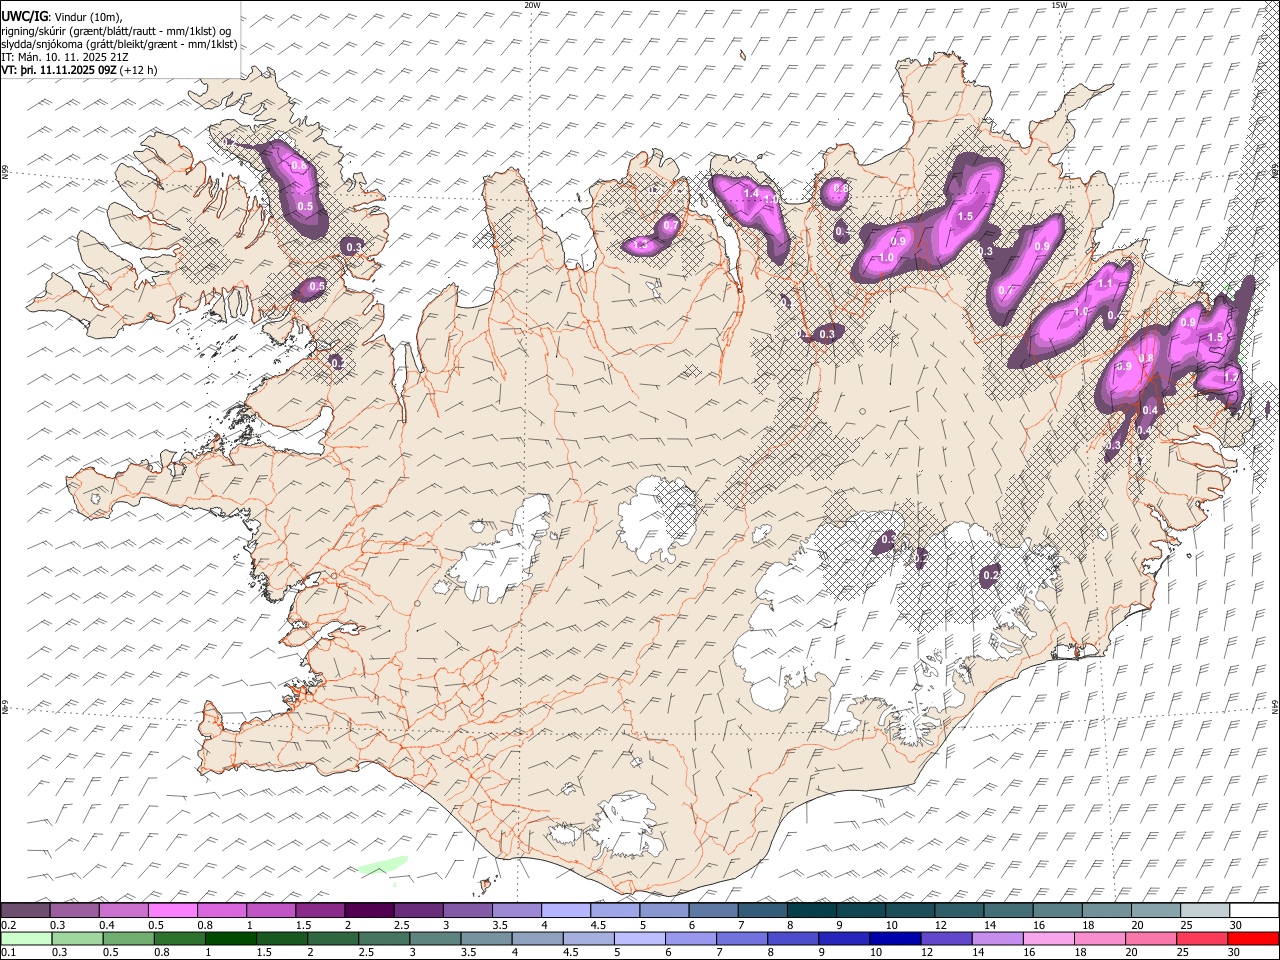
Task: Click the pale green 0.1 rain scale swatch
Action: pyautogui.click(x=26, y=938)
